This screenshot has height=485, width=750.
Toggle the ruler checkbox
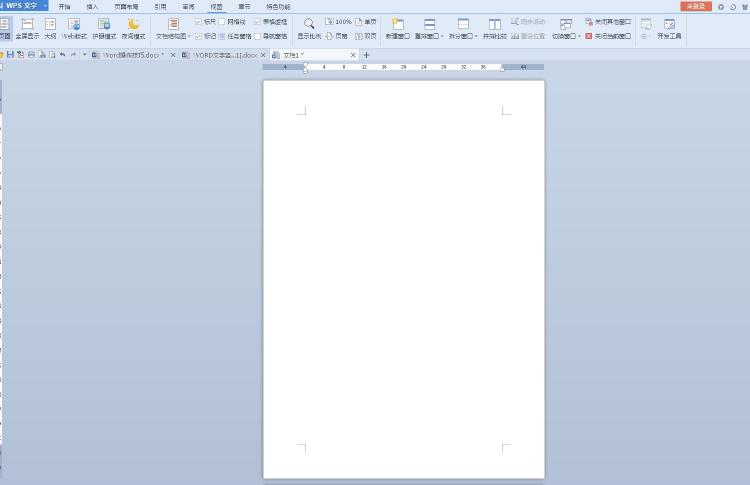coord(199,21)
